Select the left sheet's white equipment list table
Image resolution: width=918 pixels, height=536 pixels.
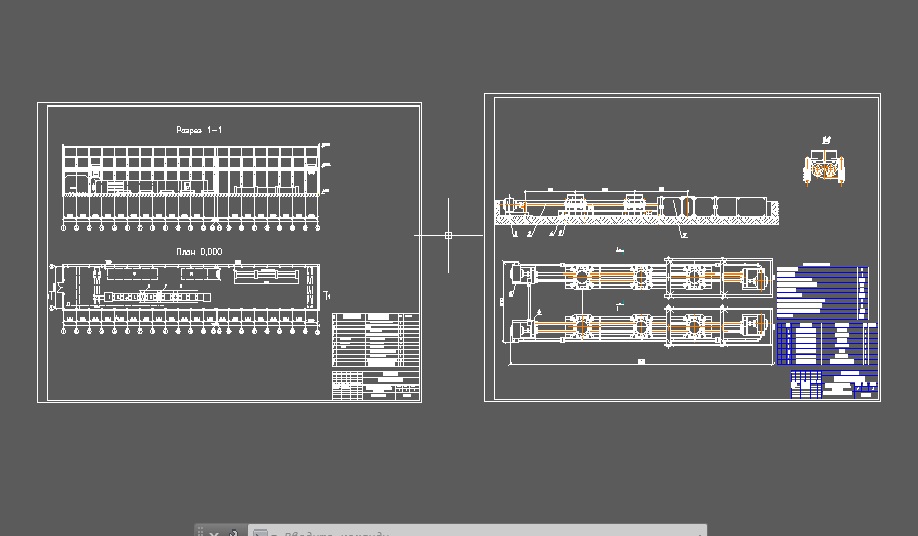(376, 340)
